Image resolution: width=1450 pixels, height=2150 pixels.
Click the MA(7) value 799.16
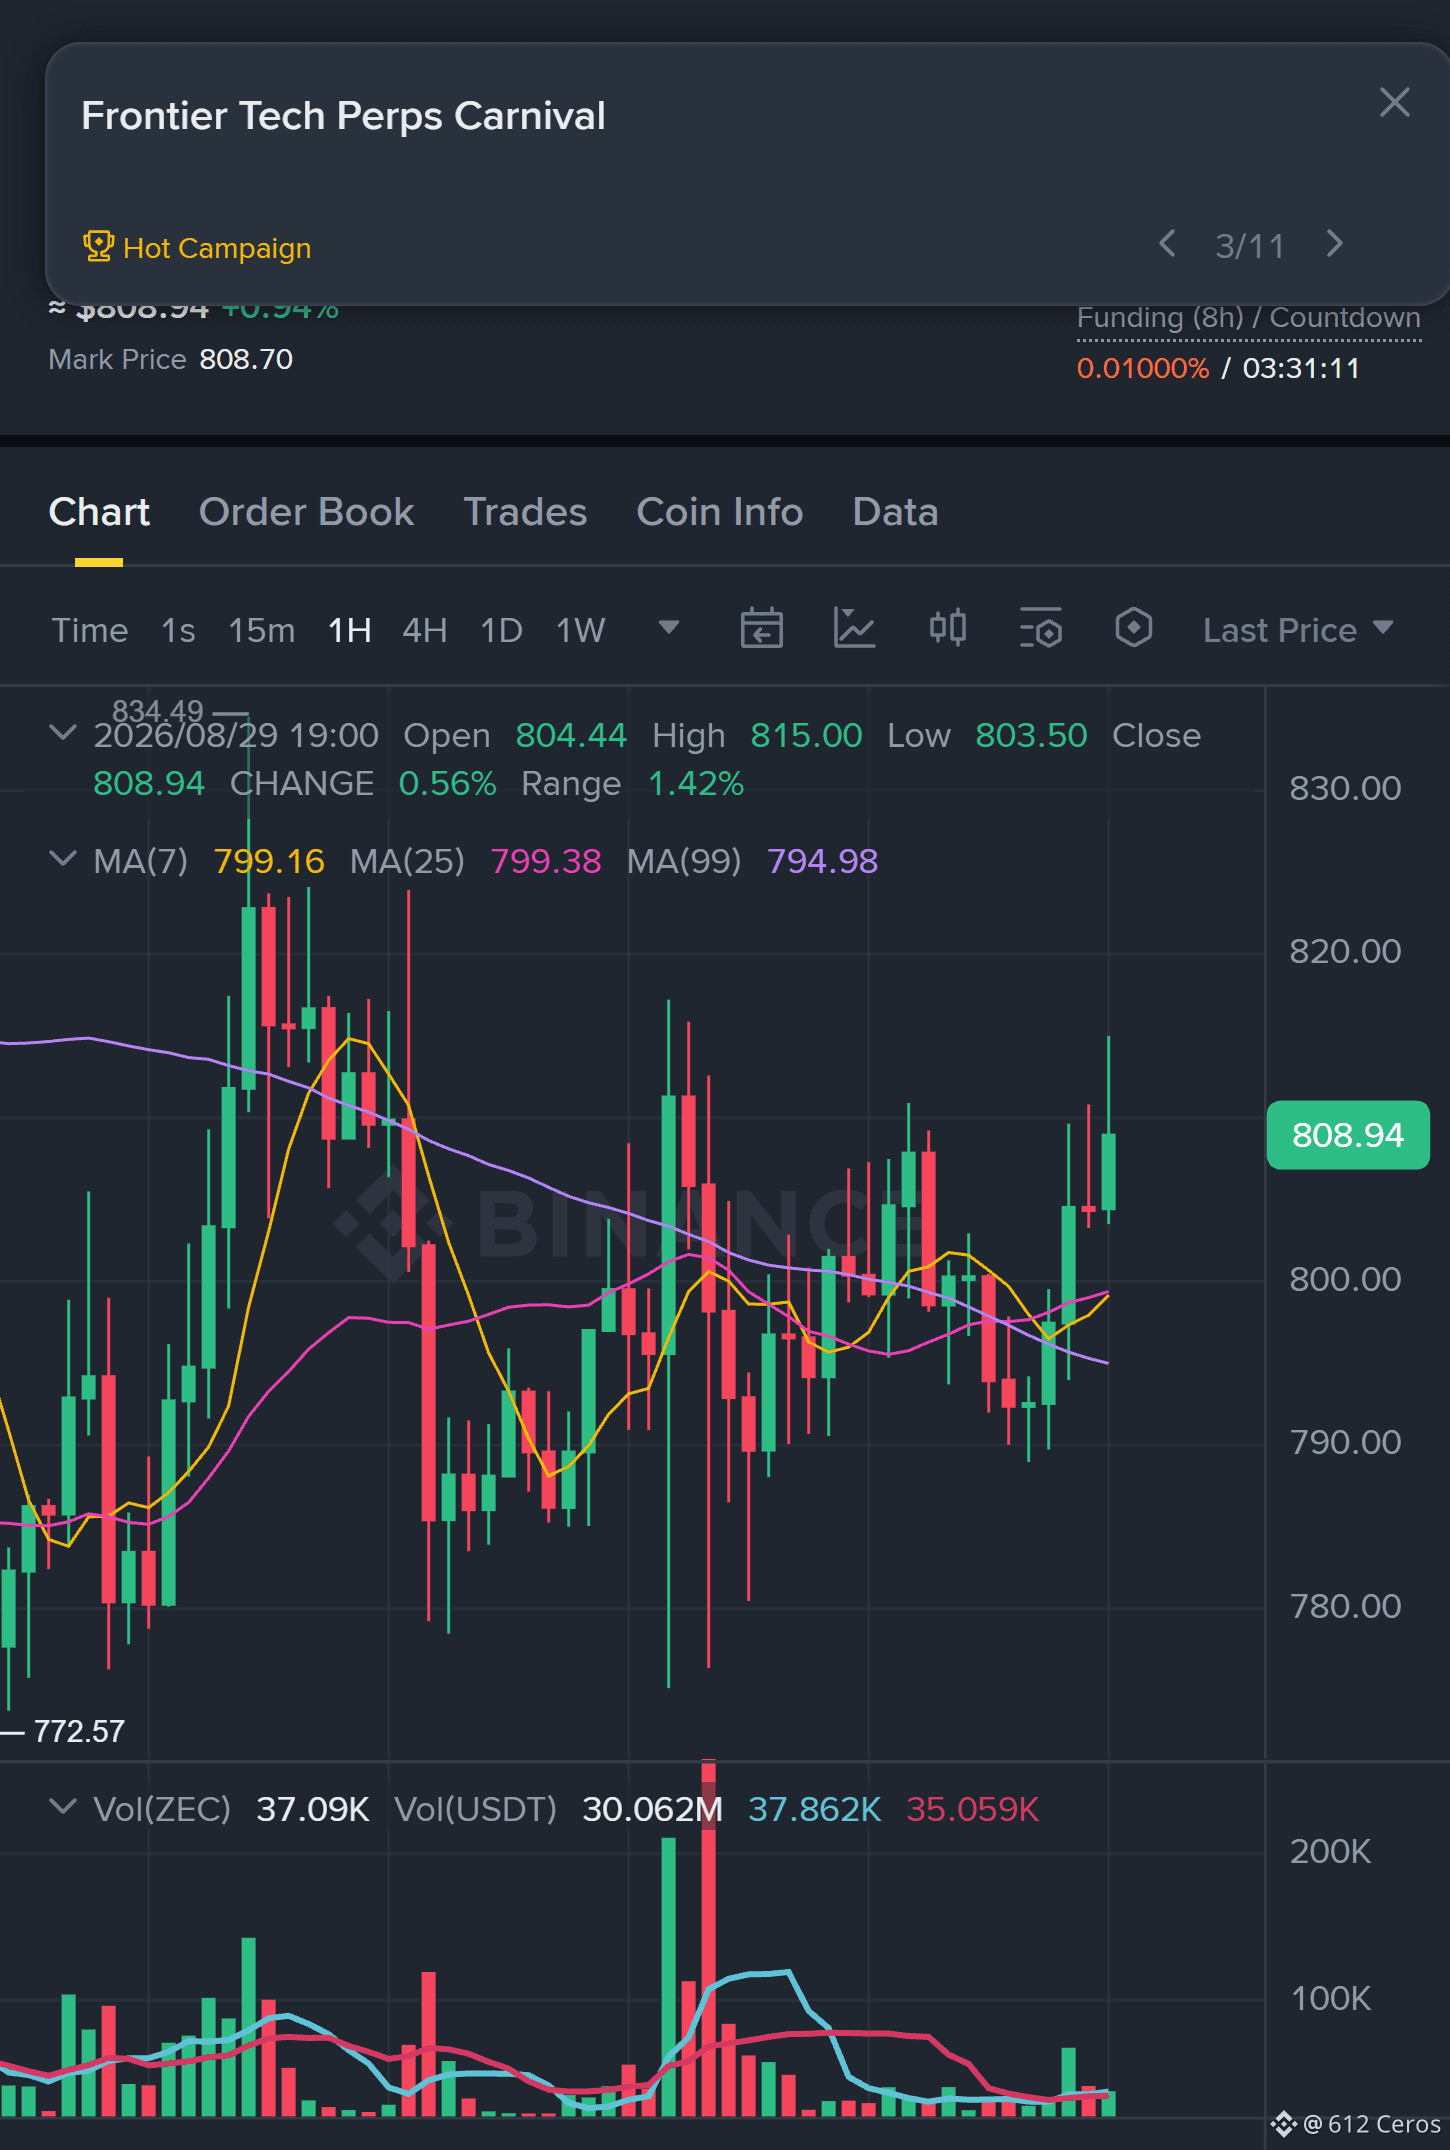click(269, 861)
